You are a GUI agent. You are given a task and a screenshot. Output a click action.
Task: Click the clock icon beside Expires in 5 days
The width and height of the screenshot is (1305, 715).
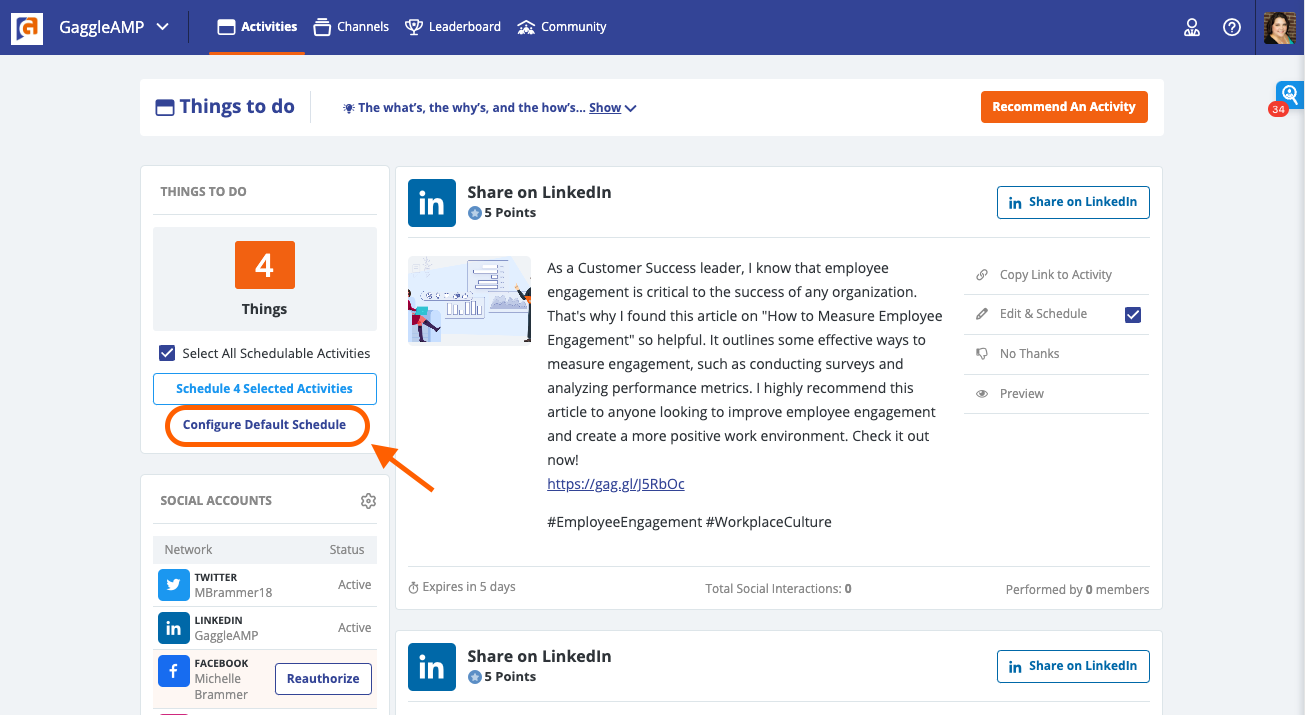coord(414,588)
